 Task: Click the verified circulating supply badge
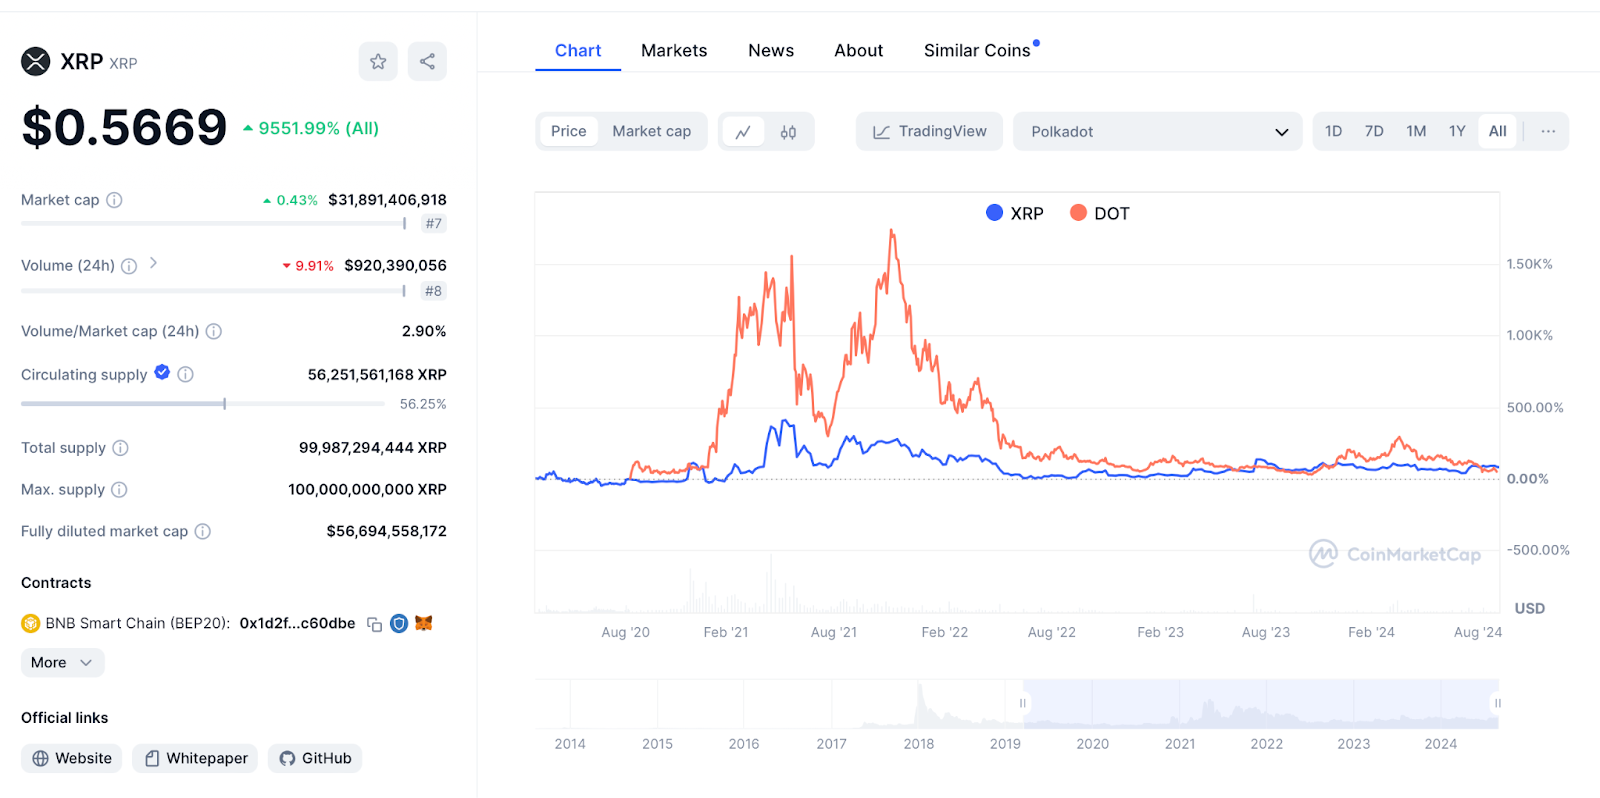pyautogui.click(x=162, y=373)
